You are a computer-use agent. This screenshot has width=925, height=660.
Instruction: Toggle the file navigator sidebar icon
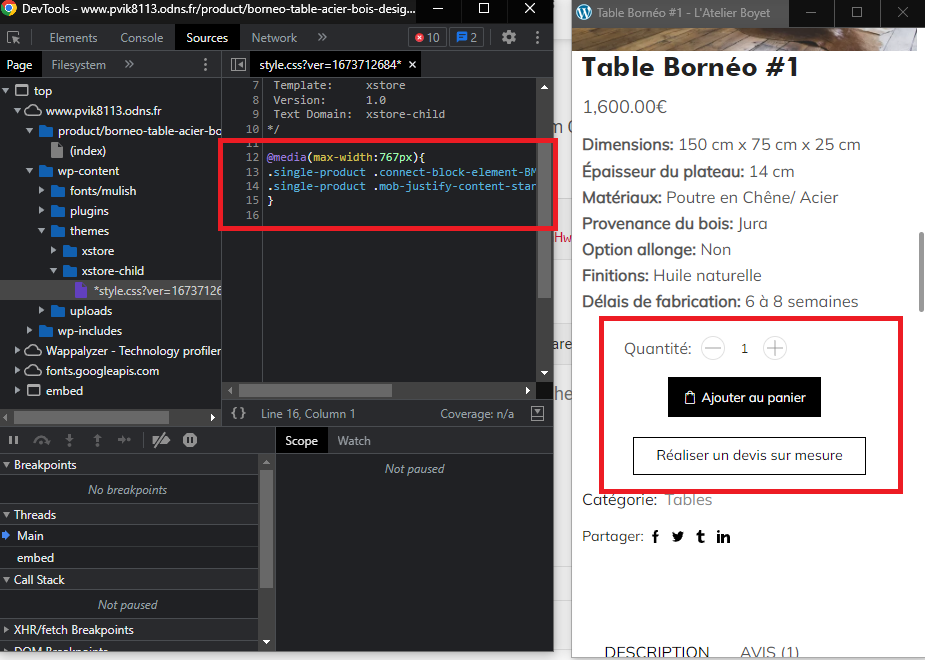tap(238, 64)
